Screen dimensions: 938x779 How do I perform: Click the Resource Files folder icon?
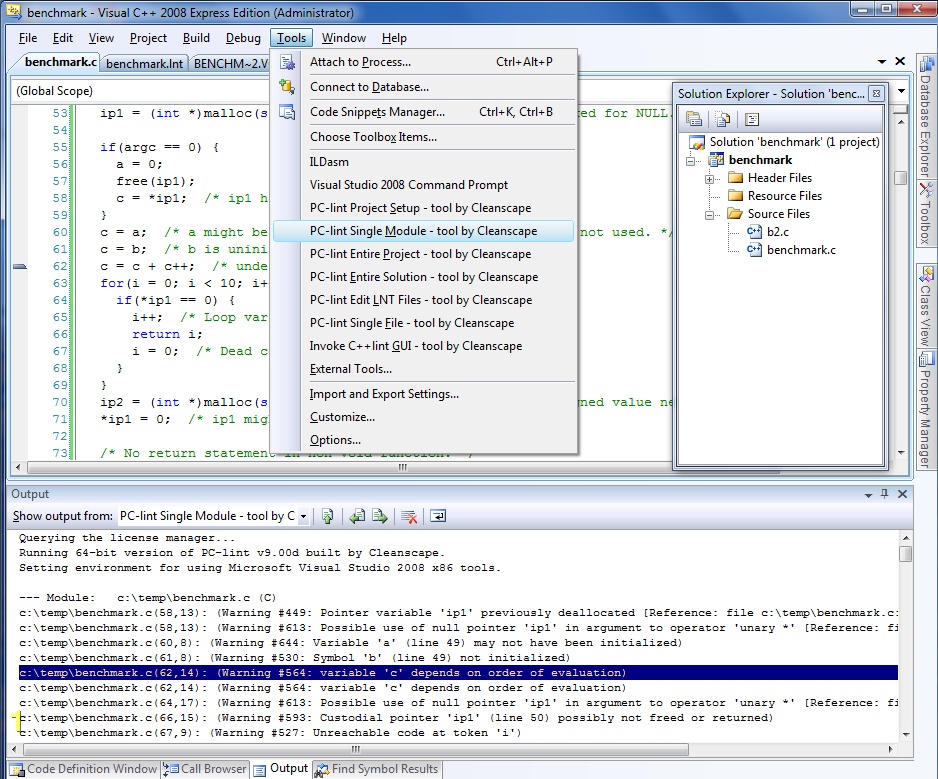pyautogui.click(x=735, y=196)
